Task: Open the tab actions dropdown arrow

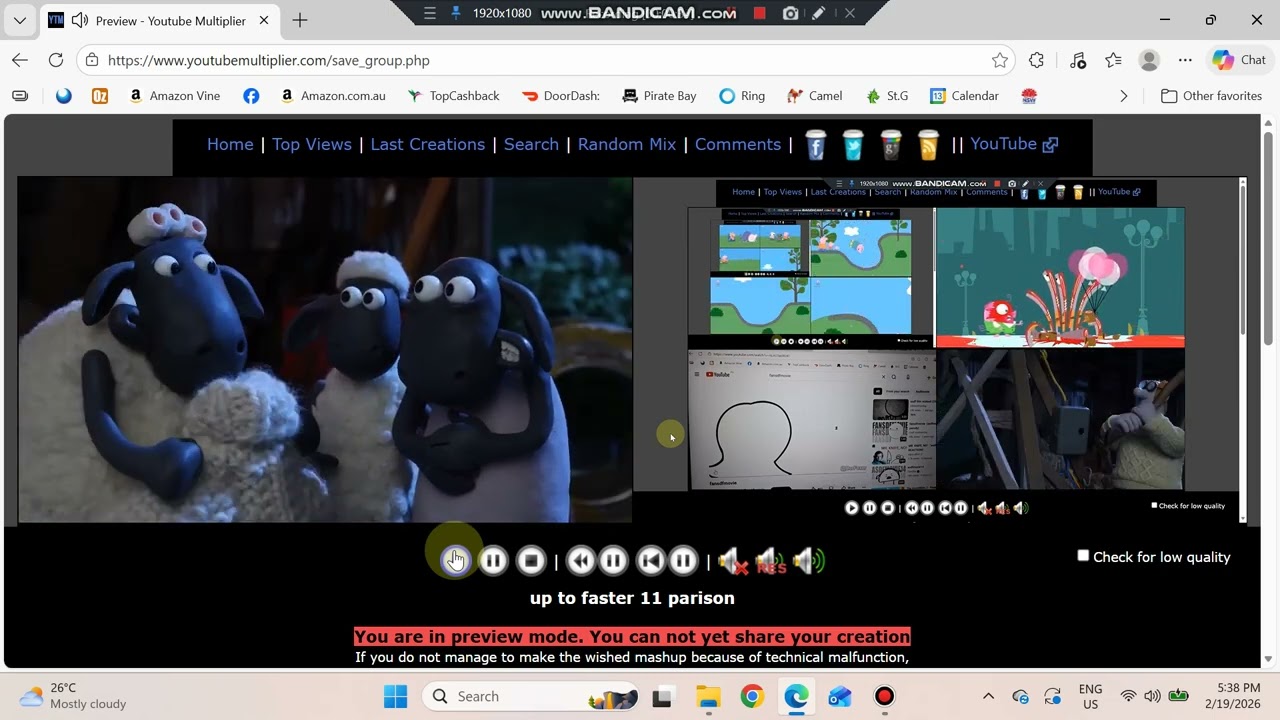Action: 20,20
